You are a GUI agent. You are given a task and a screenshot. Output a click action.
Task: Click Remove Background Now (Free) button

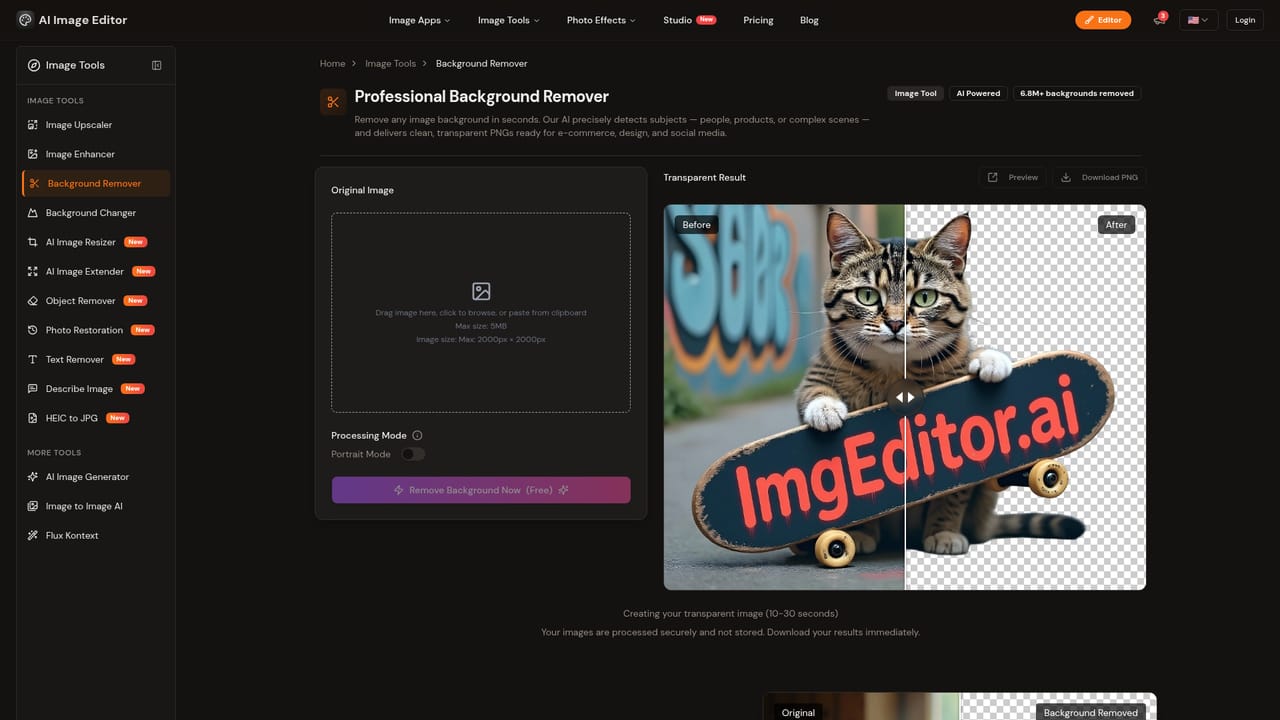[x=481, y=490]
